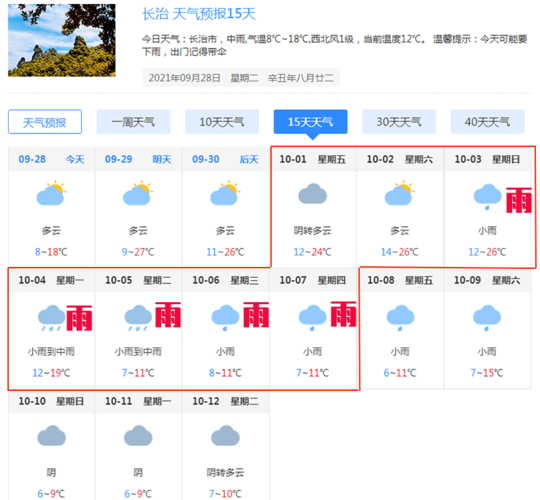This screenshot has height=500, width=540.
Task: Switch to the 40天天气 tab
Action: (487, 122)
